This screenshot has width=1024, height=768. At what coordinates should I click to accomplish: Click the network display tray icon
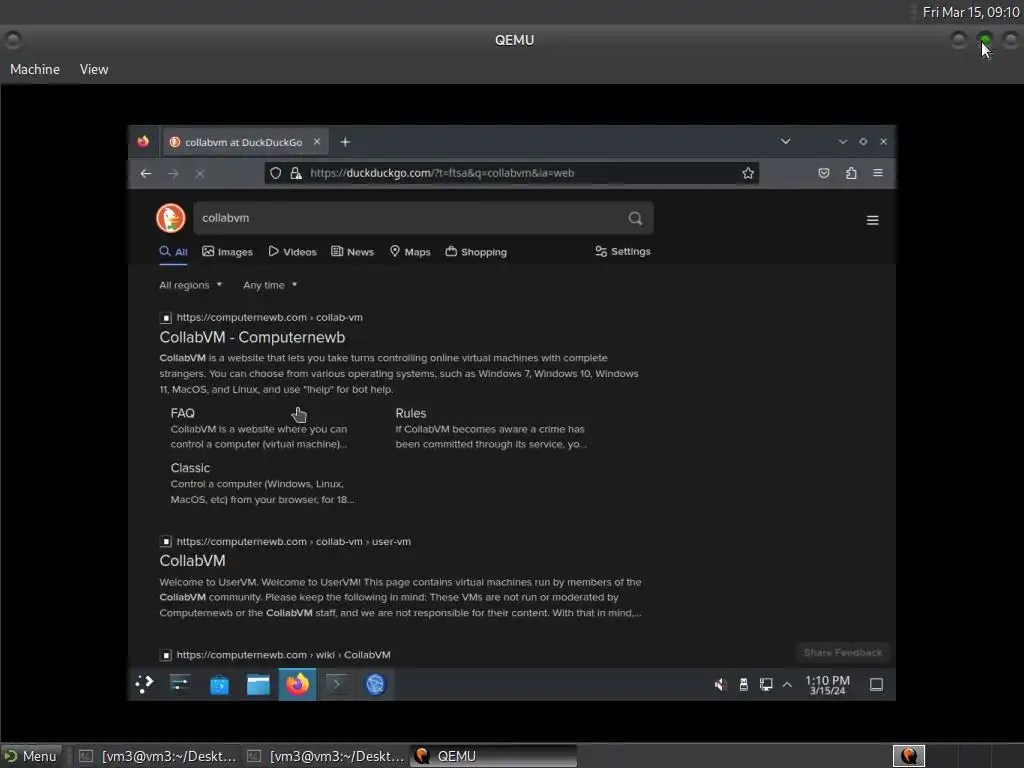pos(765,684)
